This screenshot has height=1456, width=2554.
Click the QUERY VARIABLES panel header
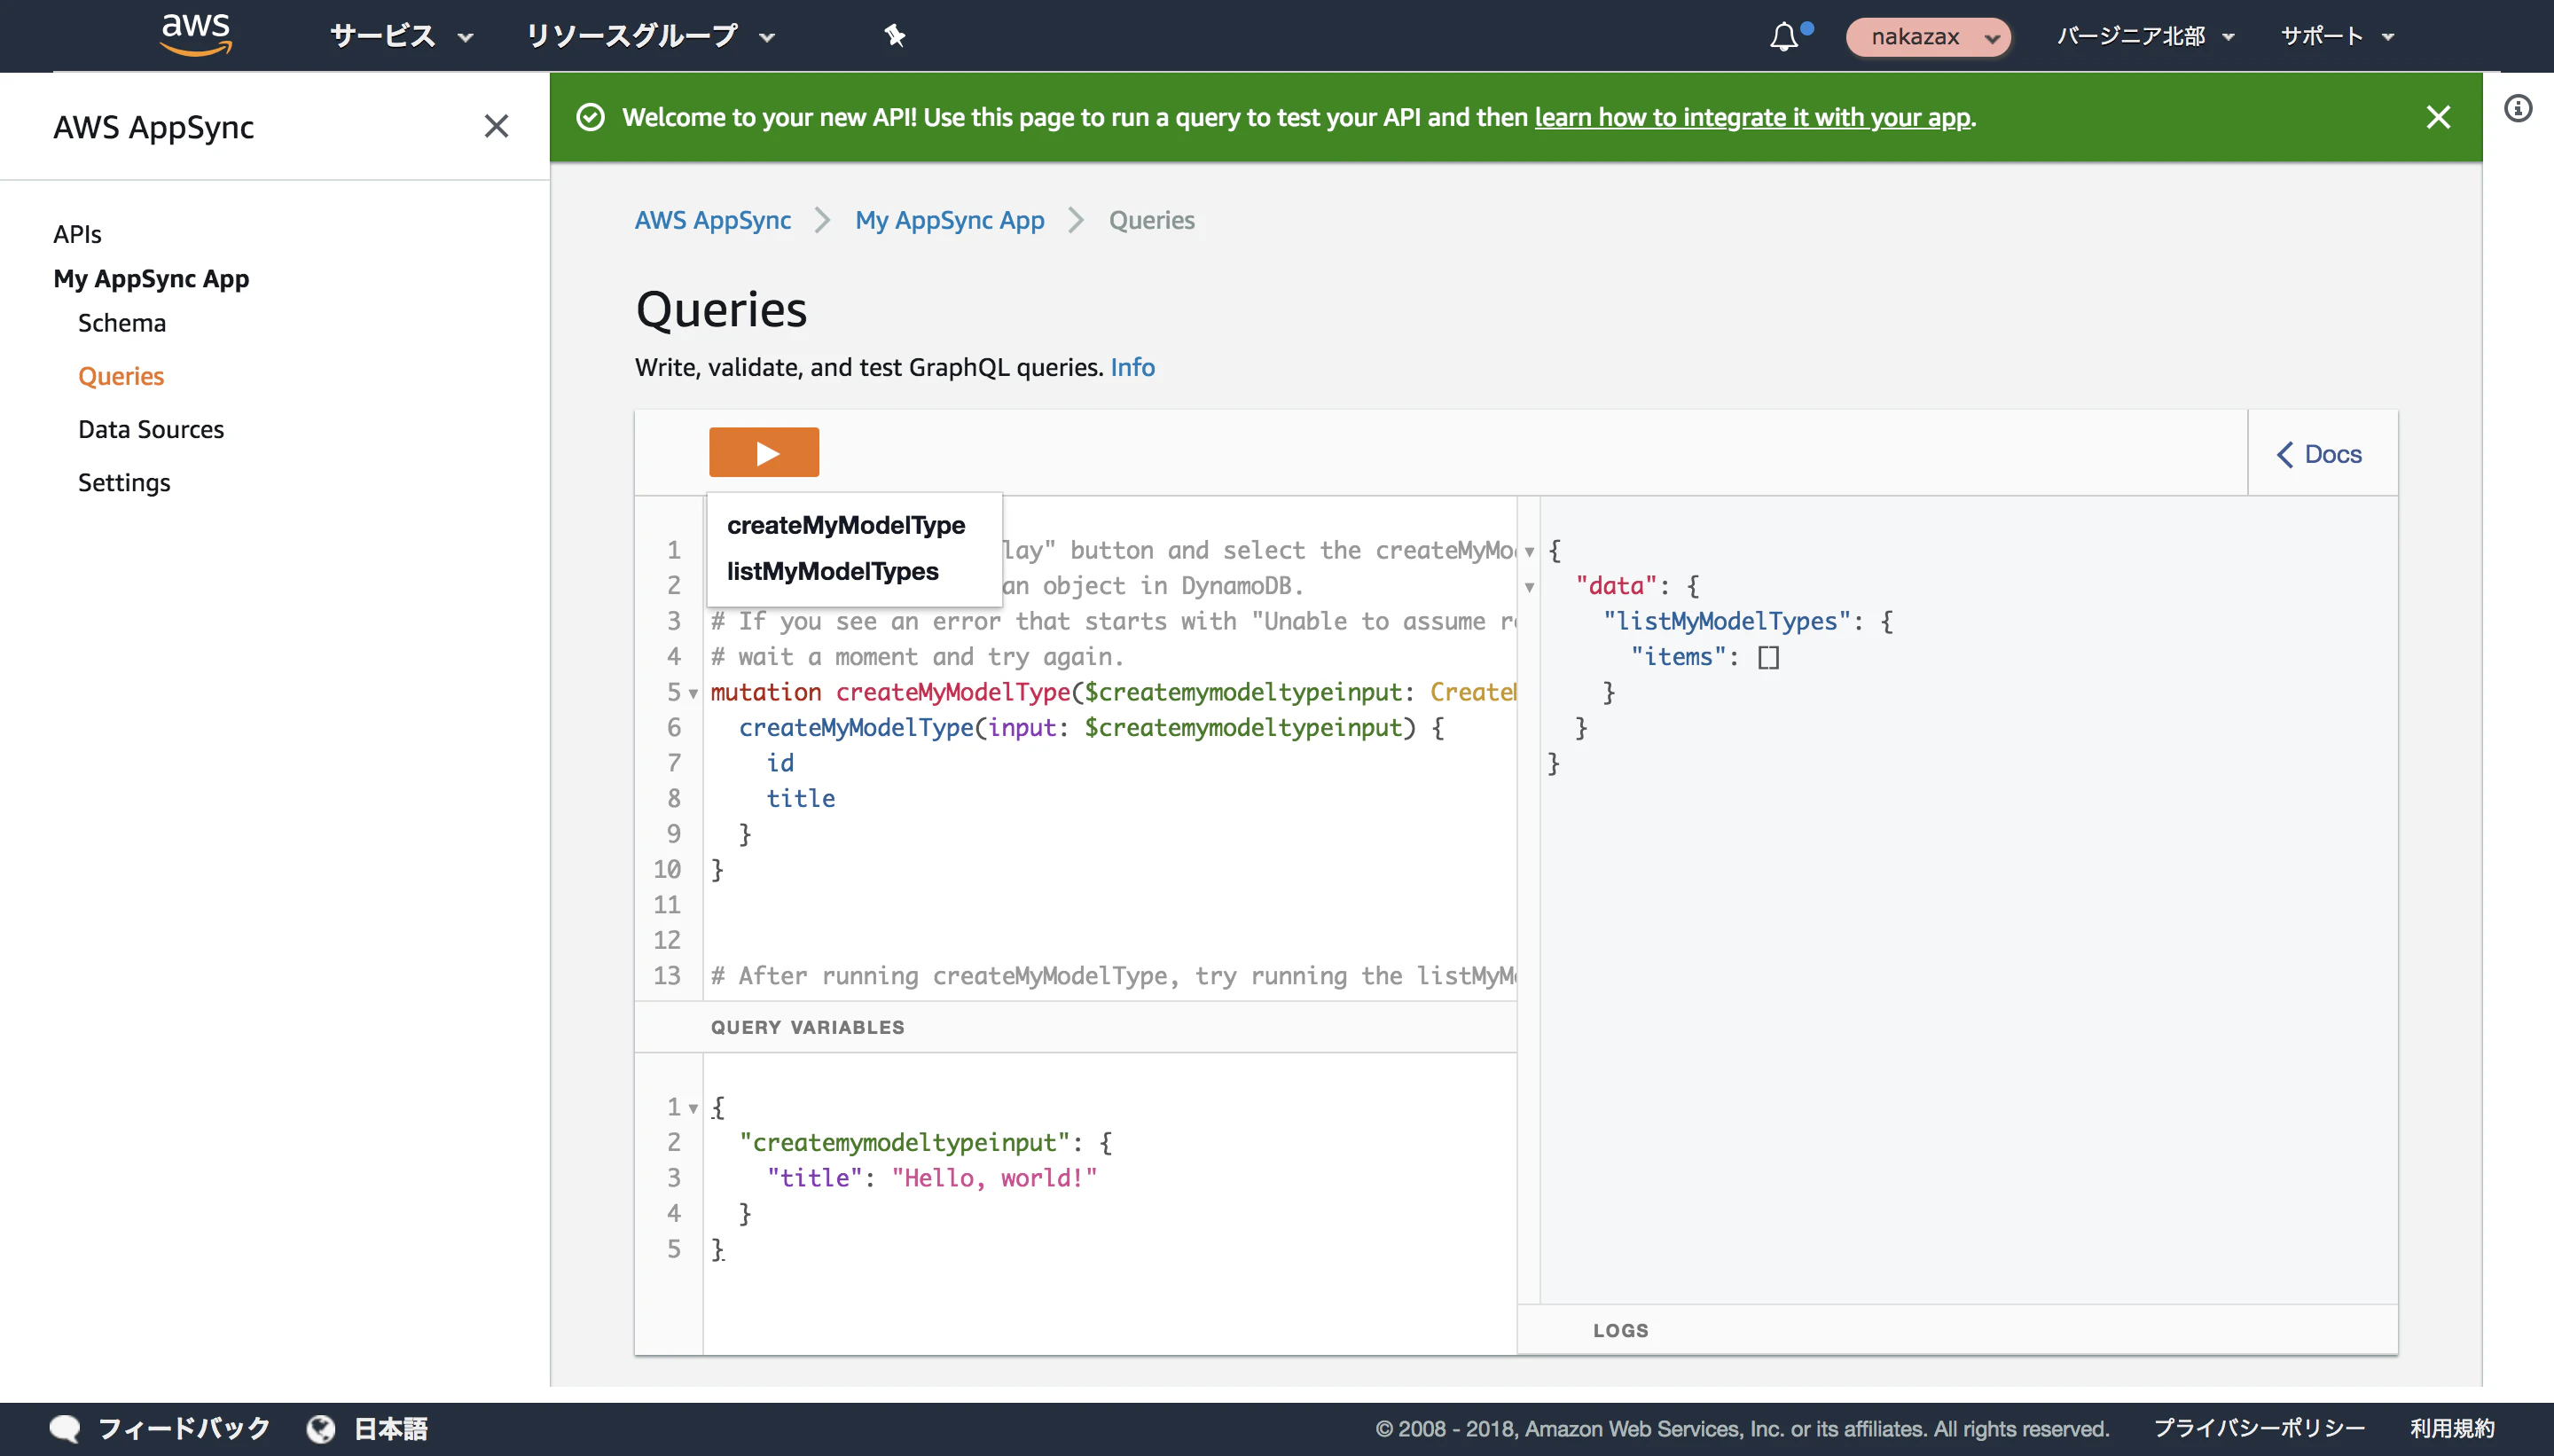pos(1076,1027)
